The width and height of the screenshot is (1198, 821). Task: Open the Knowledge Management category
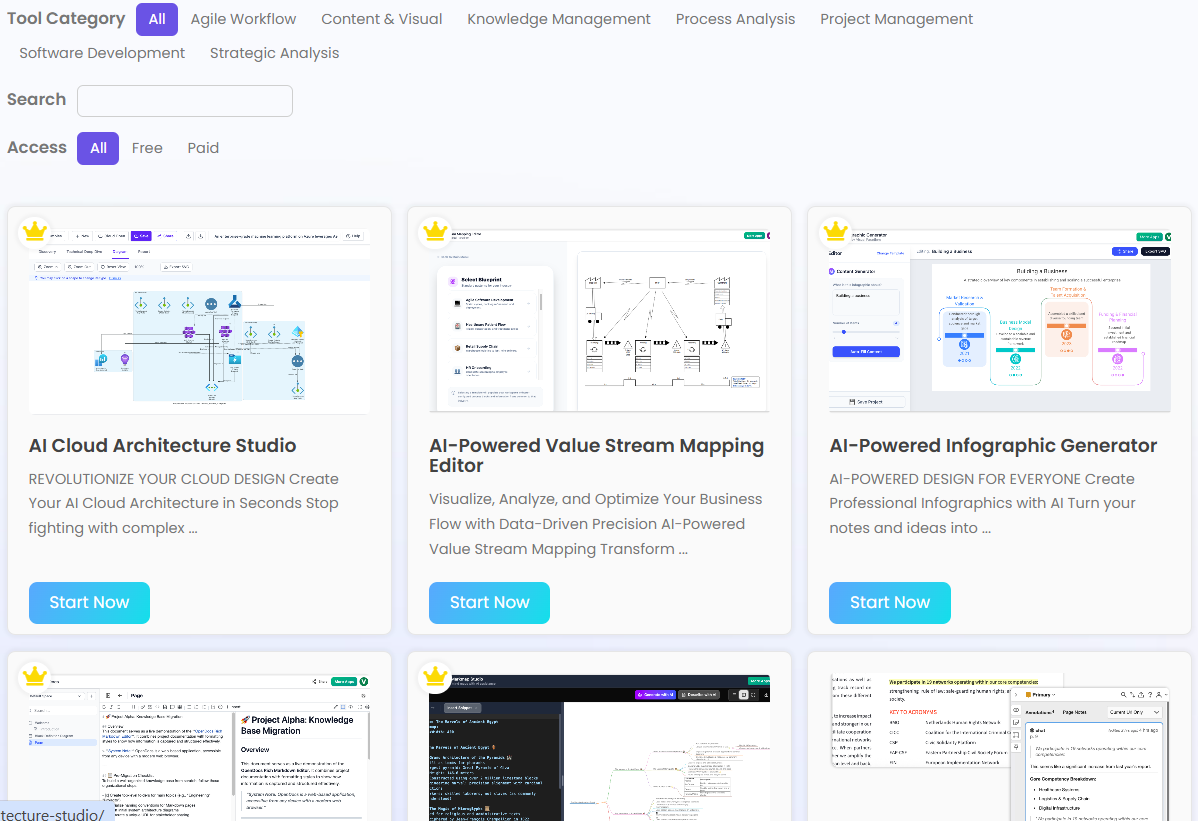[558, 19]
